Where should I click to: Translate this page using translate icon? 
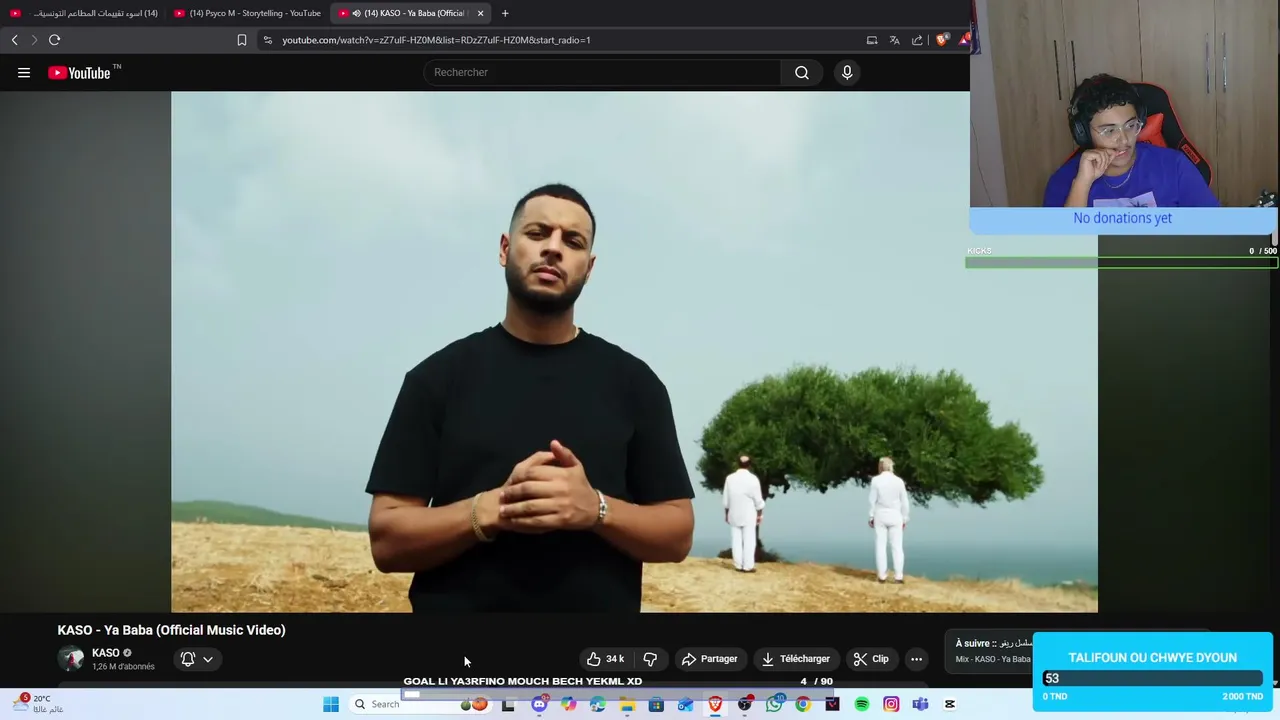click(894, 40)
